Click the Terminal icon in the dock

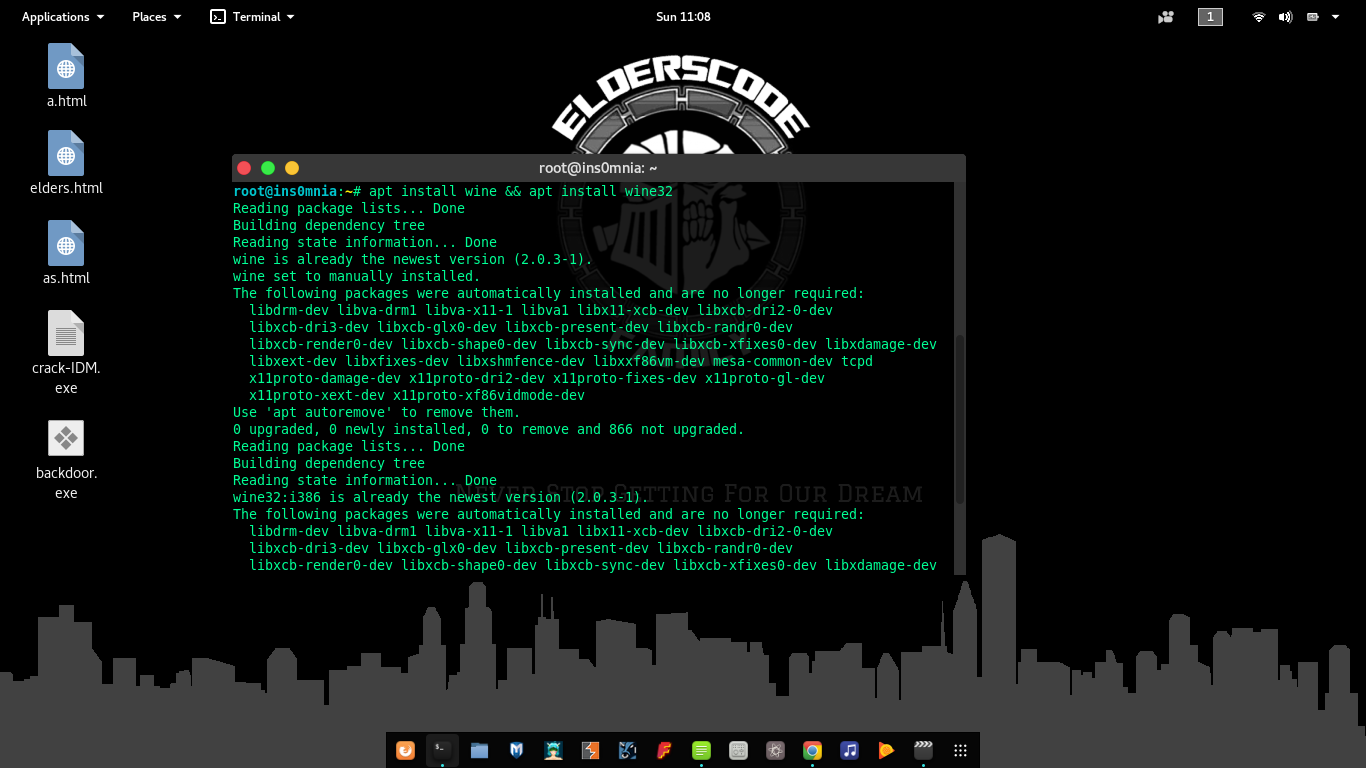click(x=442, y=750)
